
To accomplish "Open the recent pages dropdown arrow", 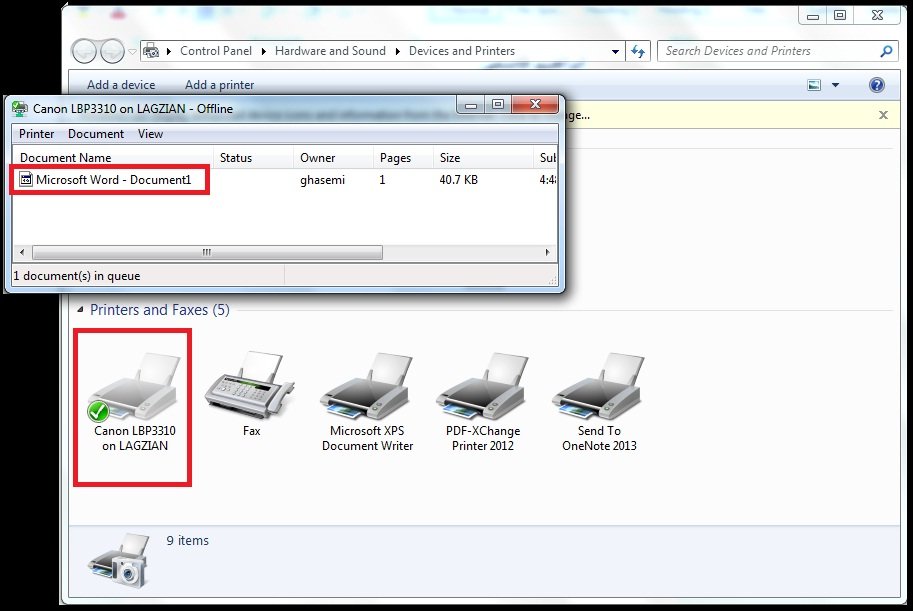I will click(x=132, y=52).
